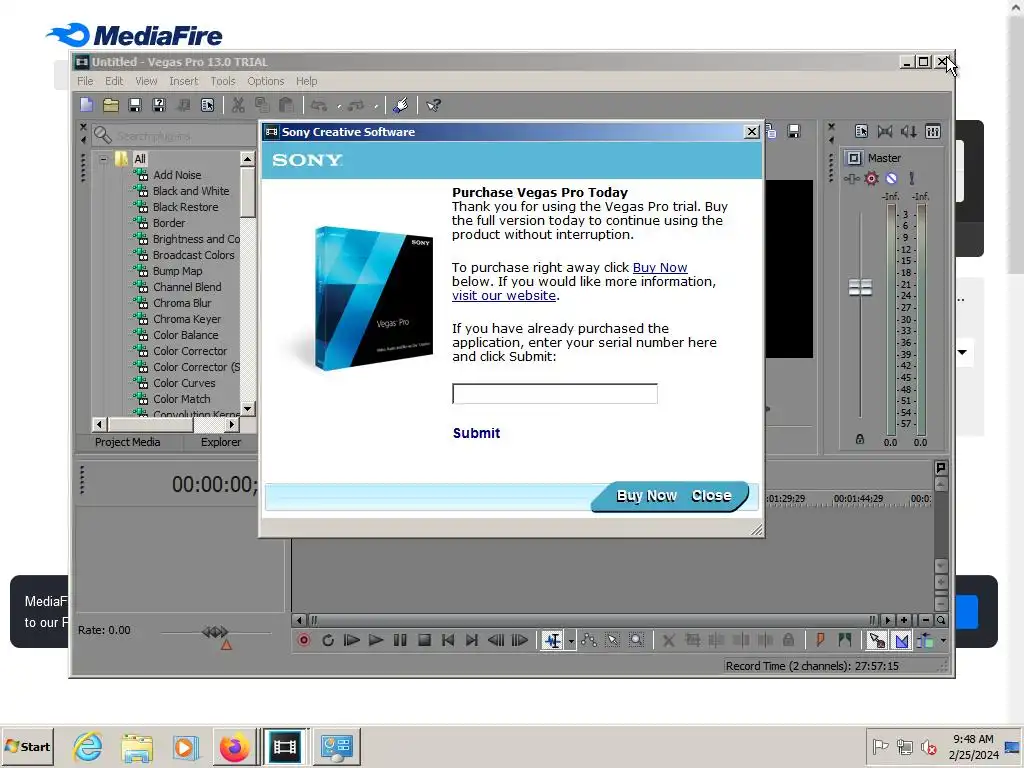Click the Previous Frame transport button
This screenshot has width=1024, height=768.
(x=496, y=641)
